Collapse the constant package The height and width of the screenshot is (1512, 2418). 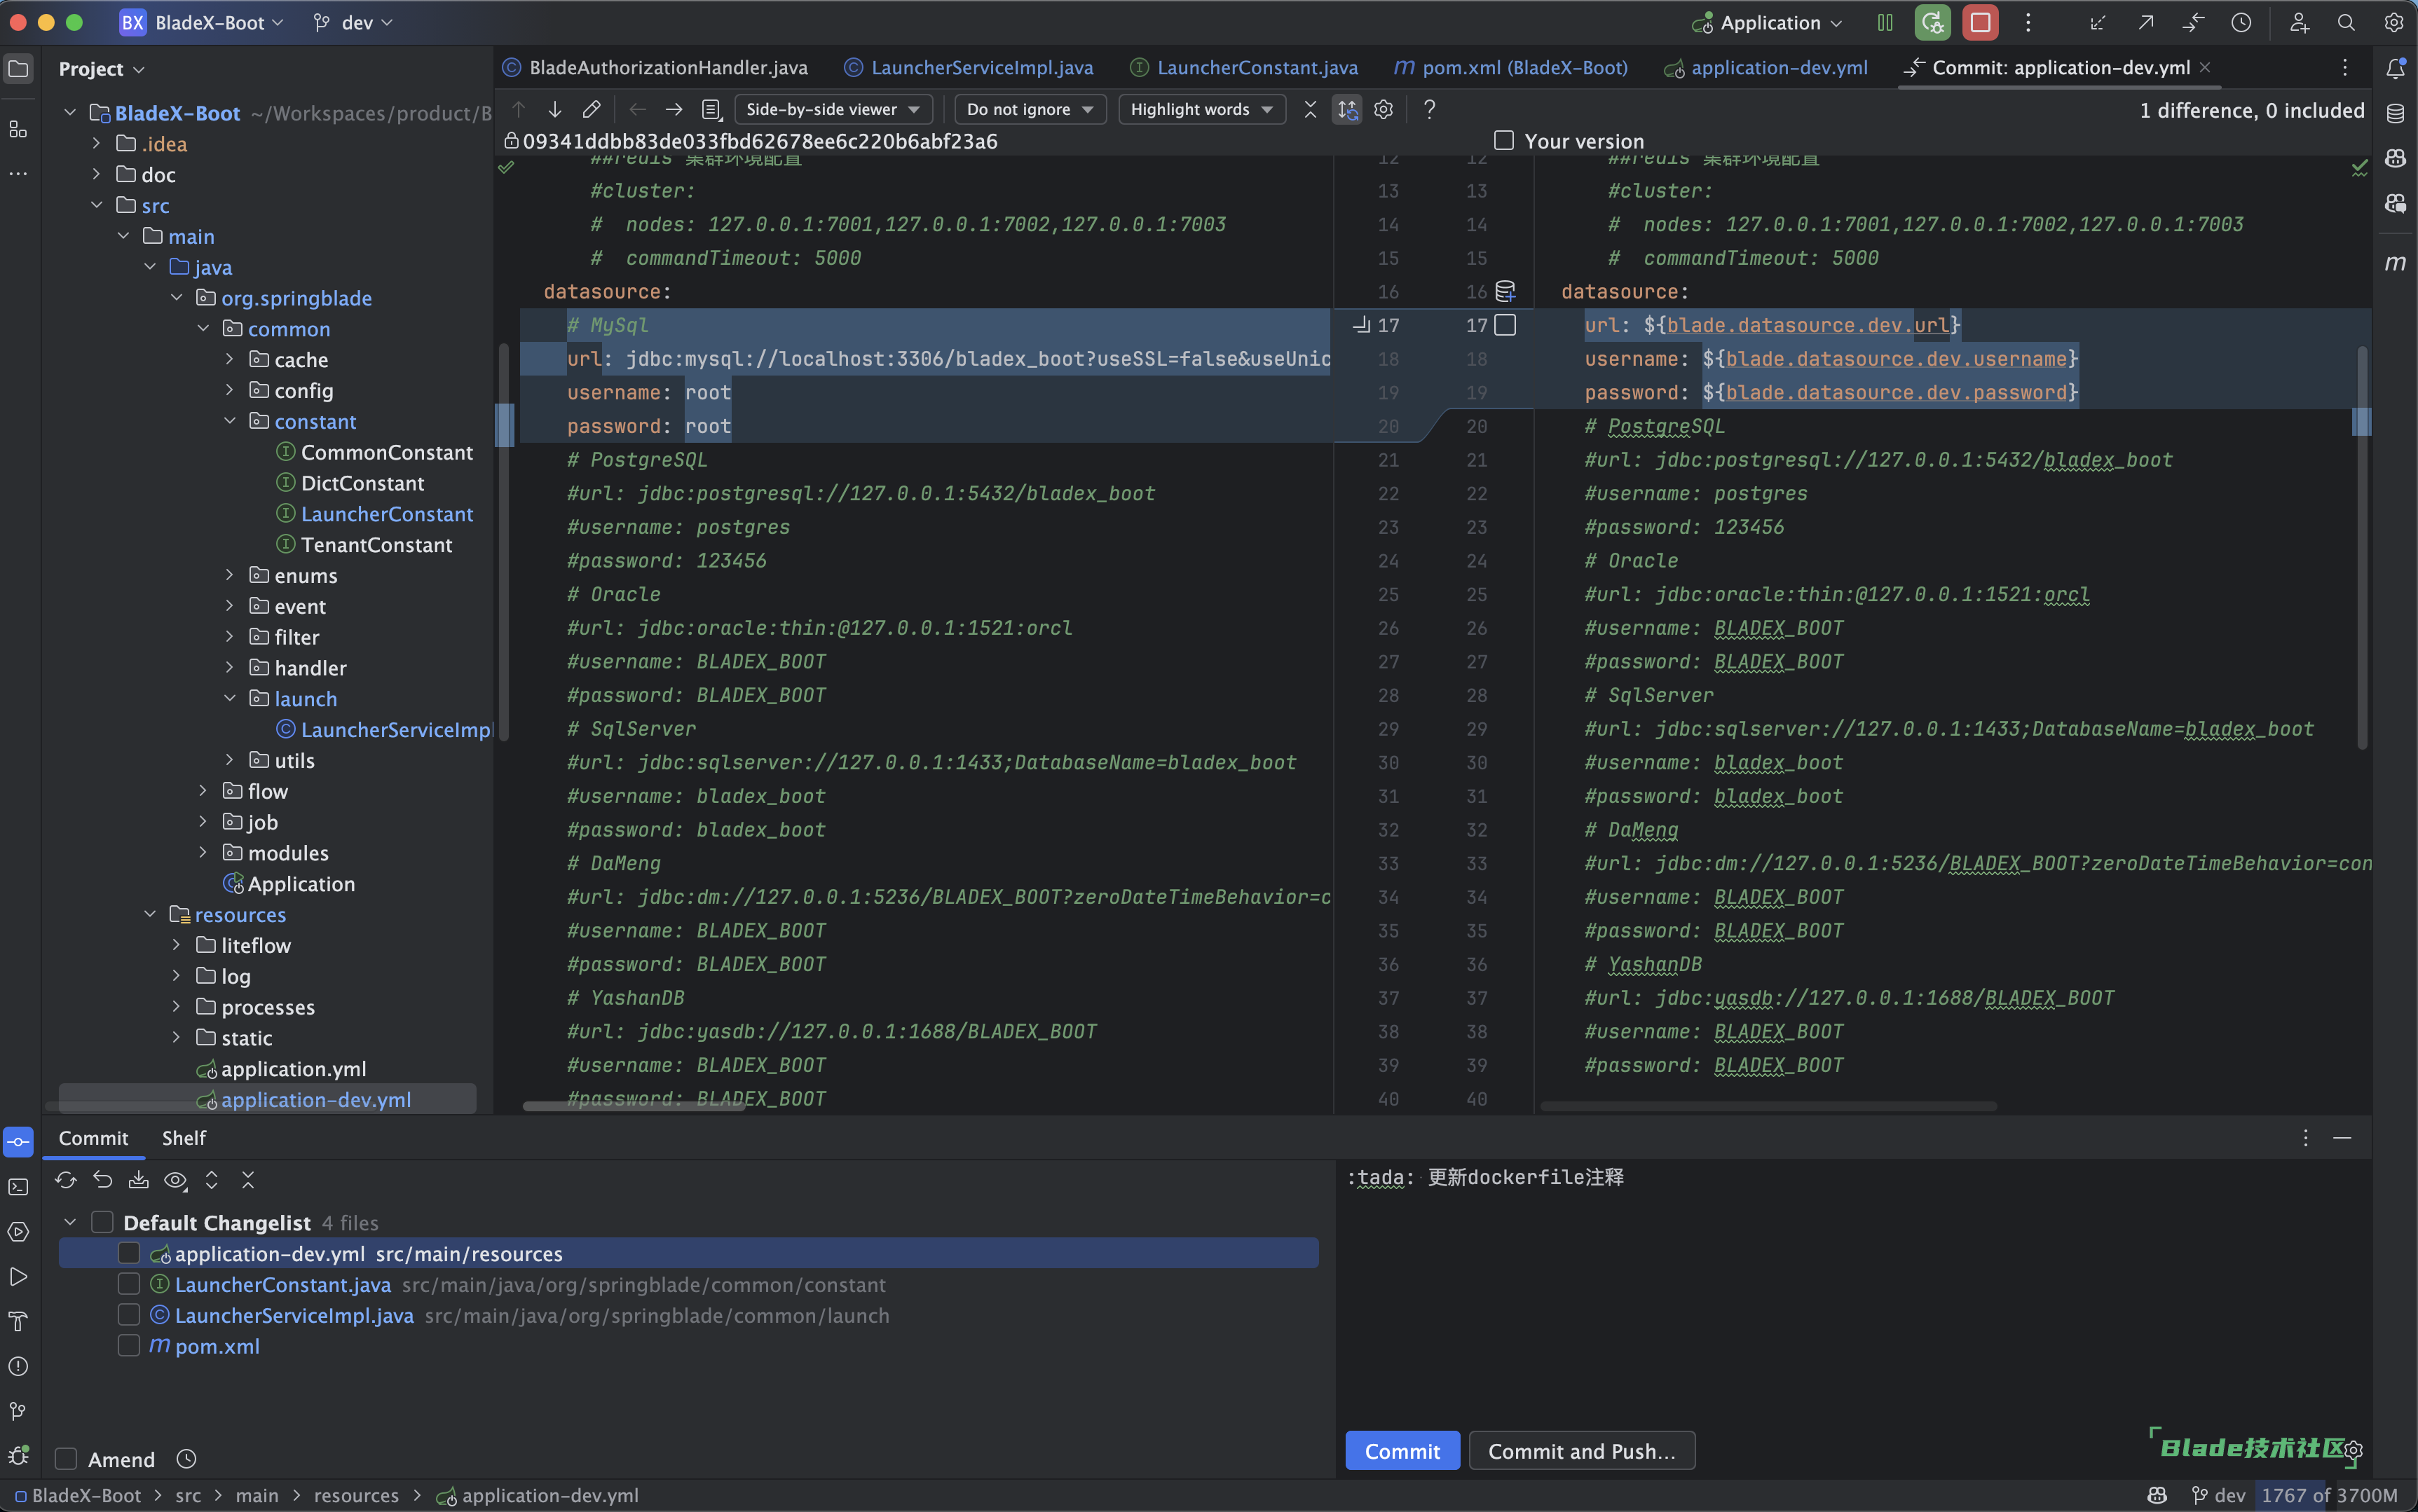click(229, 421)
